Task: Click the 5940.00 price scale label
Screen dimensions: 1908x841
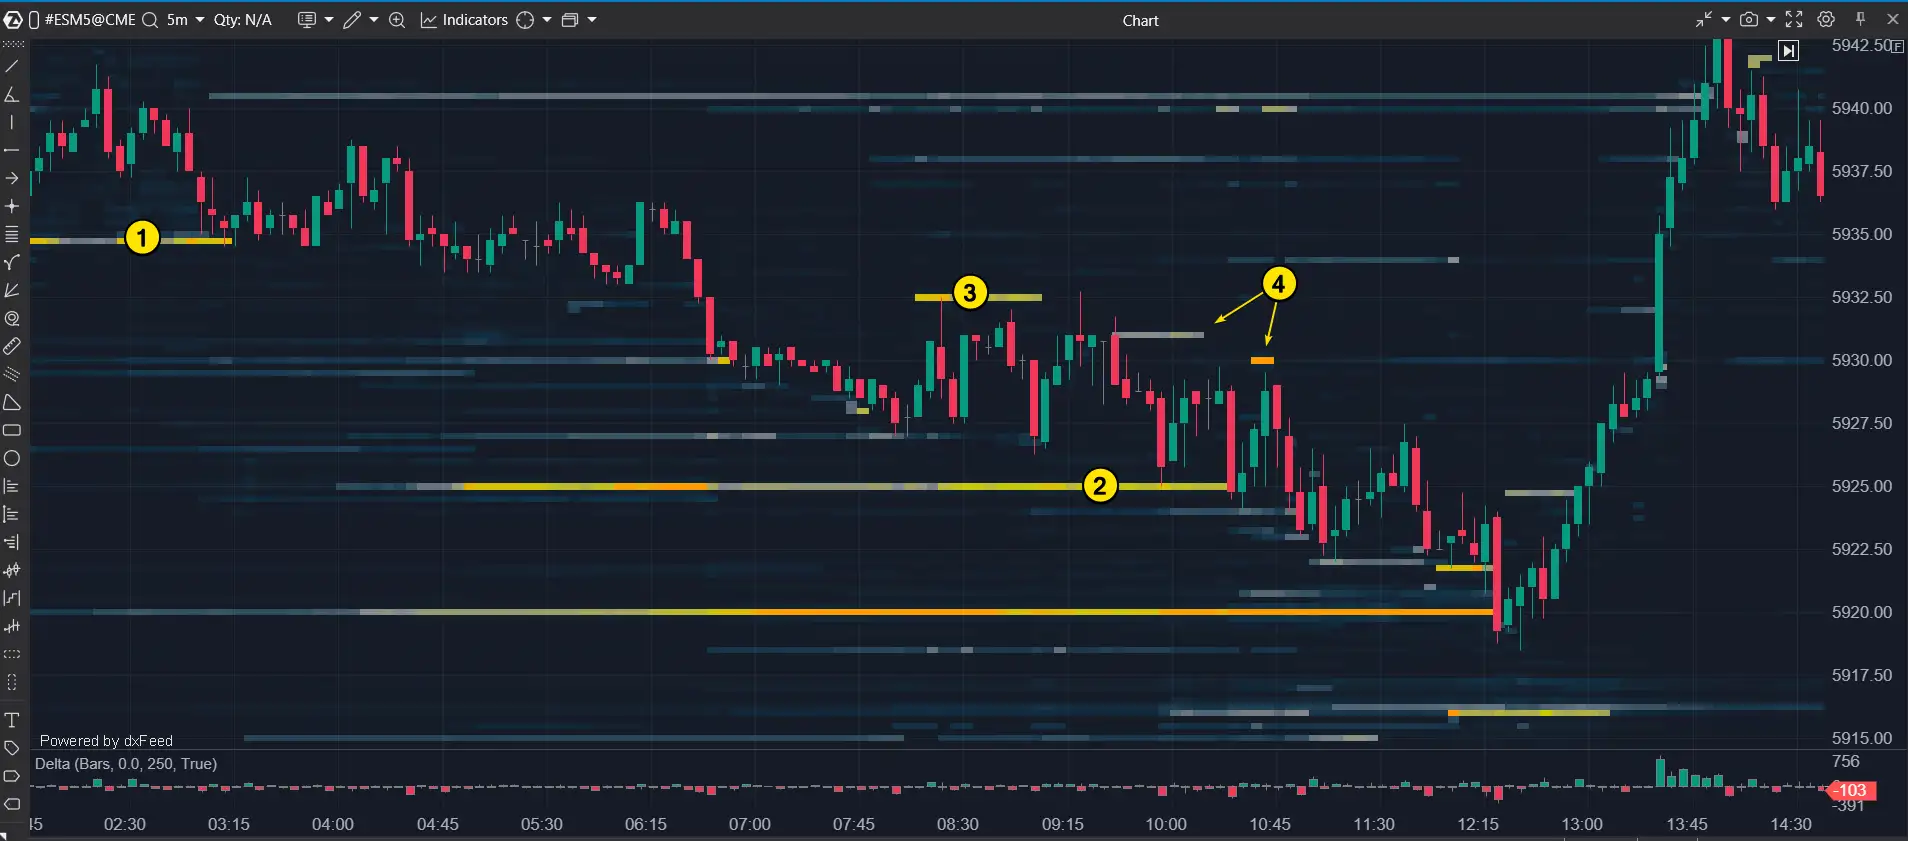Action: [x=1862, y=108]
